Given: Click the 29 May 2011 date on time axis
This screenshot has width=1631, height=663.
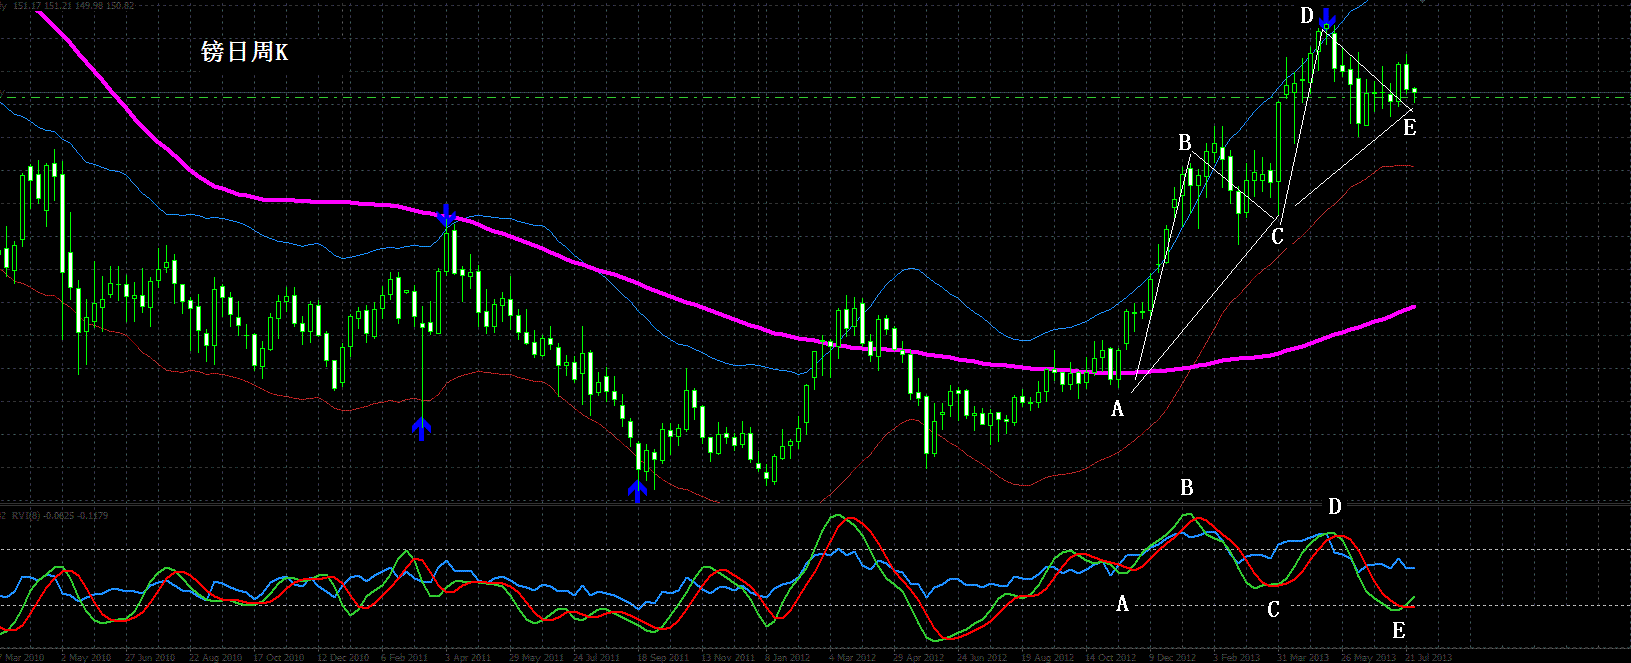Looking at the screenshot, I should coord(536,657).
